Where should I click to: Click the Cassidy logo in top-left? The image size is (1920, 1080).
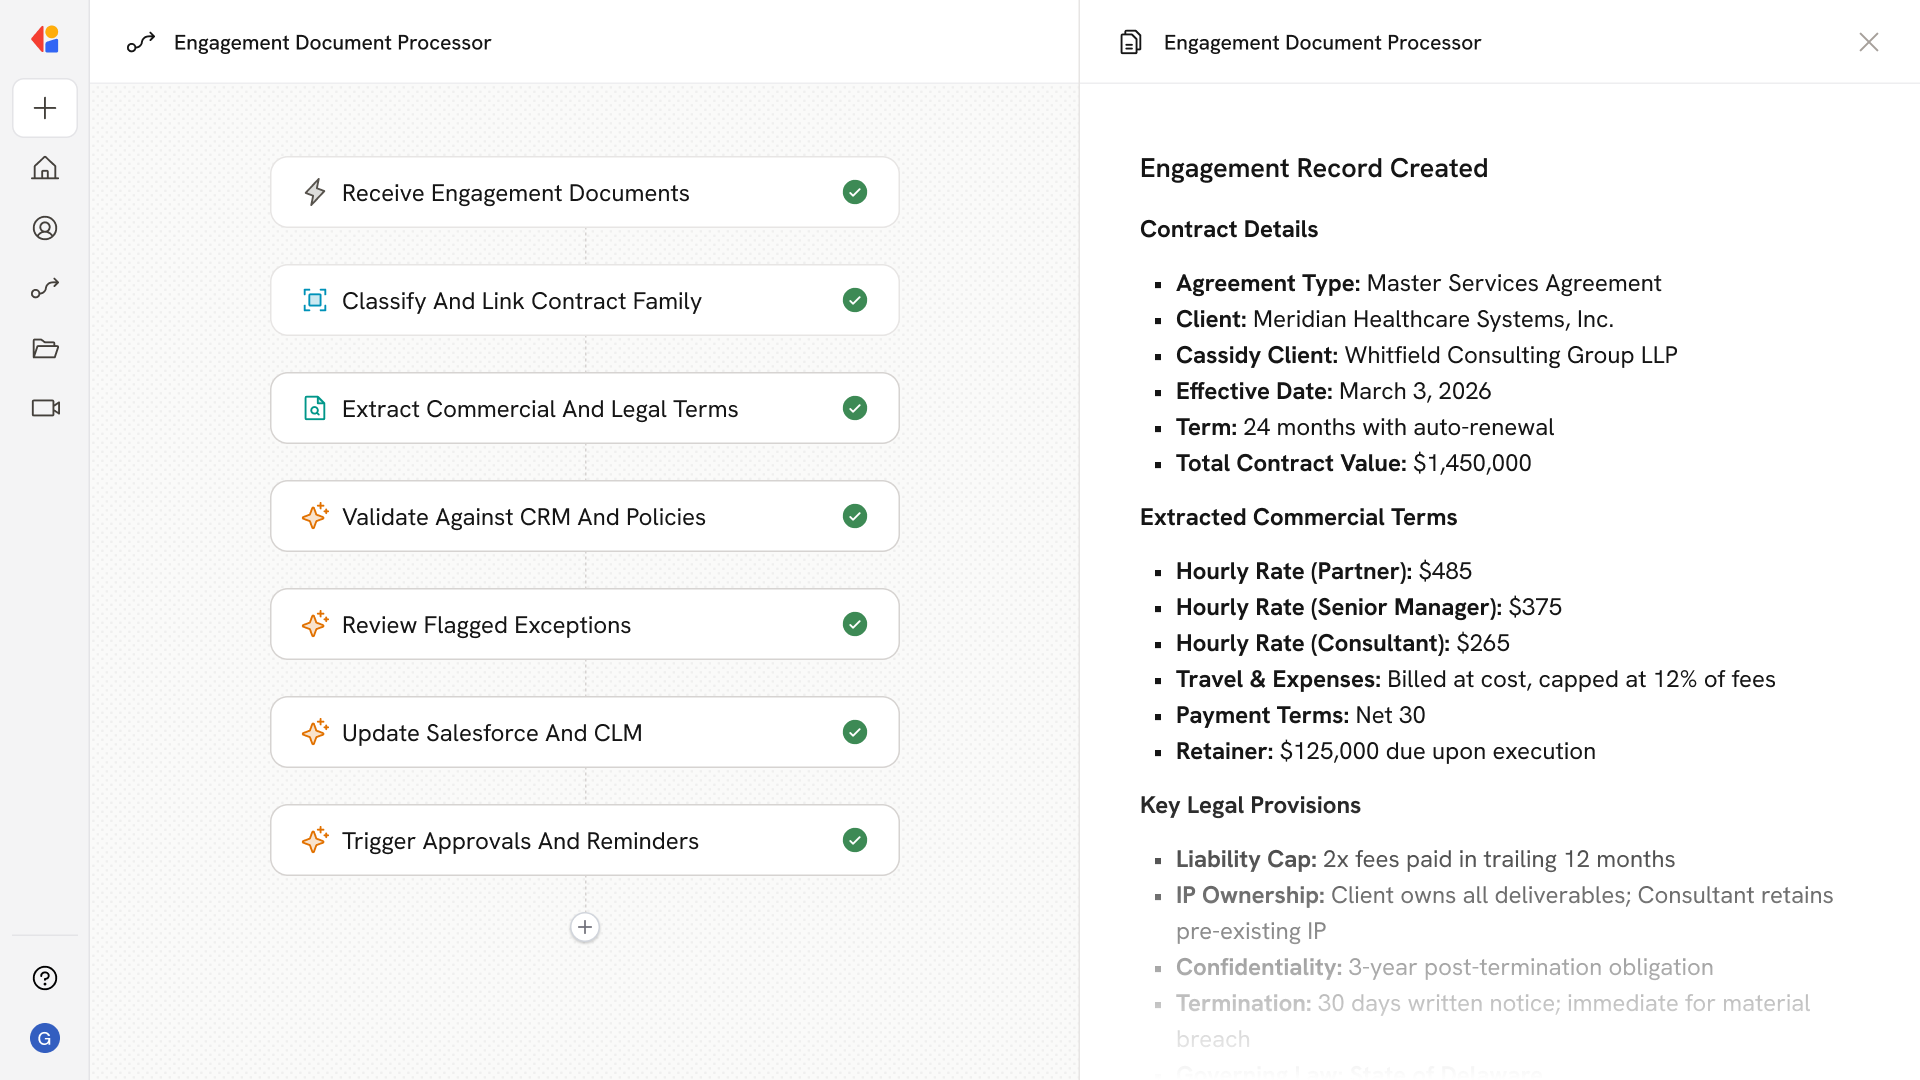coord(45,40)
